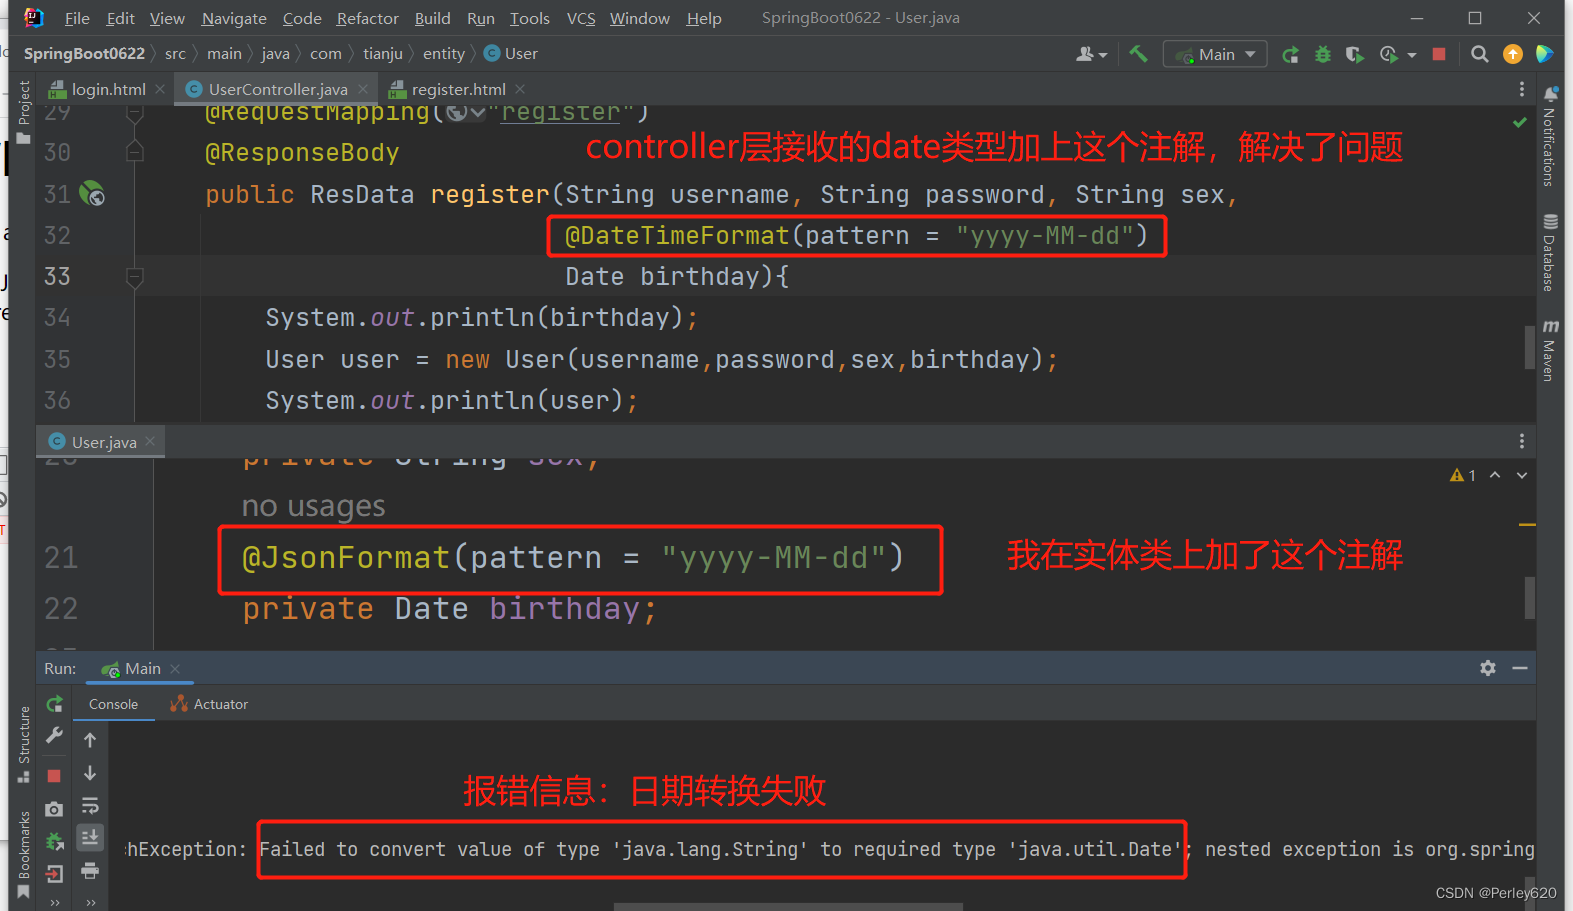Image resolution: width=1573 pixels, height=911 pixels.
Task: Open Search Everywhere magnifier icon
Action: point(1480,54)
